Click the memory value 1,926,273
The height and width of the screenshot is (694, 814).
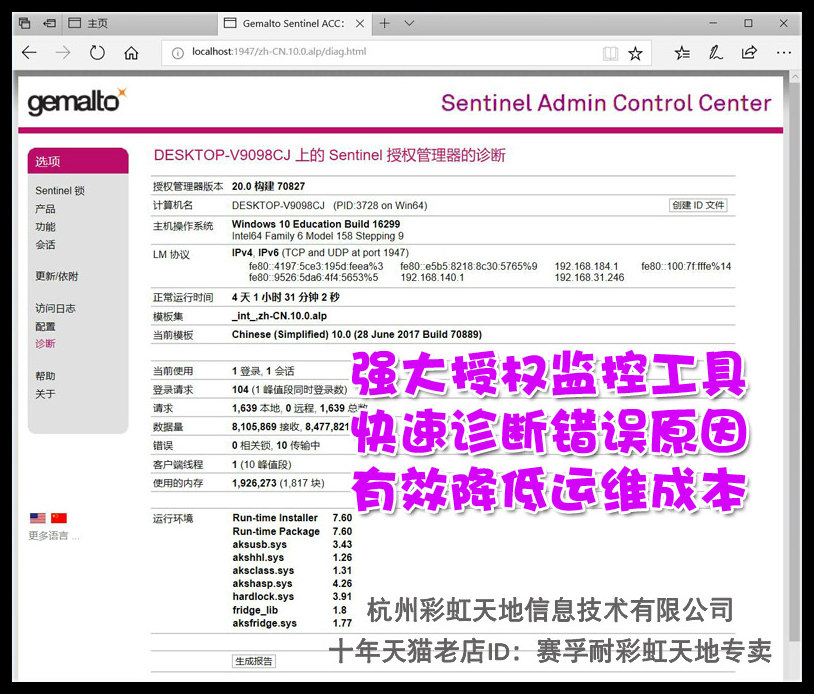254,483
